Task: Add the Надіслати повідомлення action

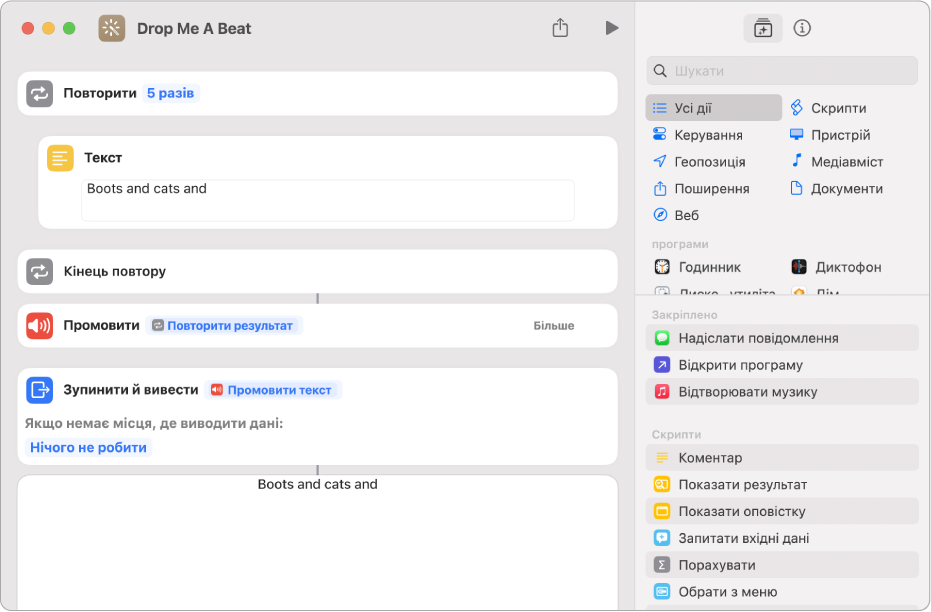Action: coord(782,338)
